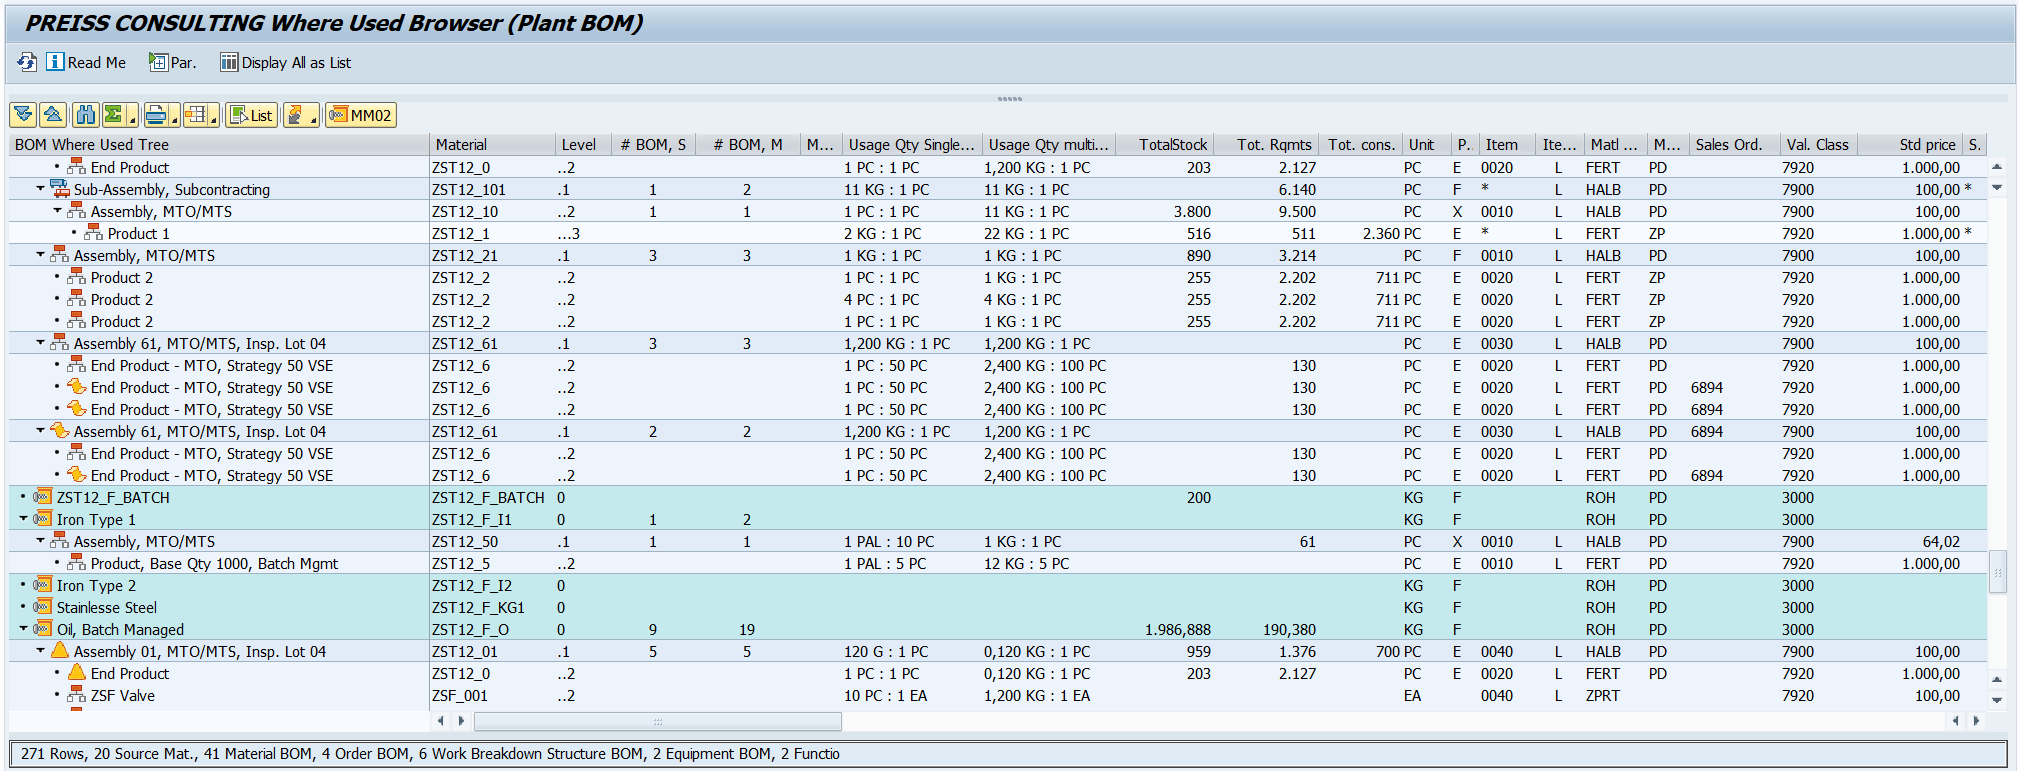This screenshot has width=2019, height=771.
Task: Collapse the Oil, Batch Managed node
Action: 23,628
